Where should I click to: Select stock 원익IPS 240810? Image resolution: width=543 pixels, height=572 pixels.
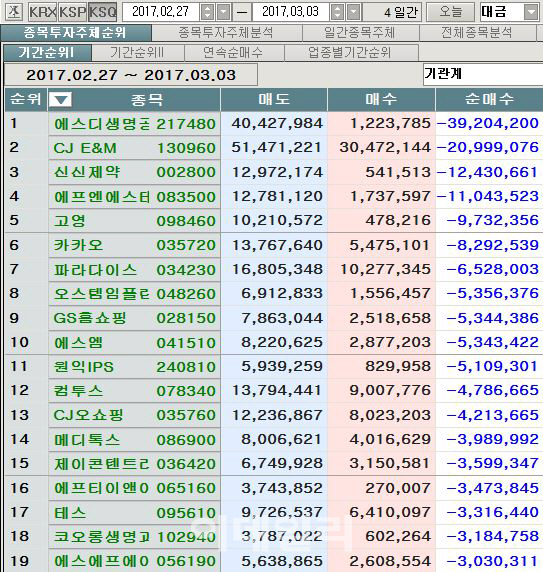[134, 367]
